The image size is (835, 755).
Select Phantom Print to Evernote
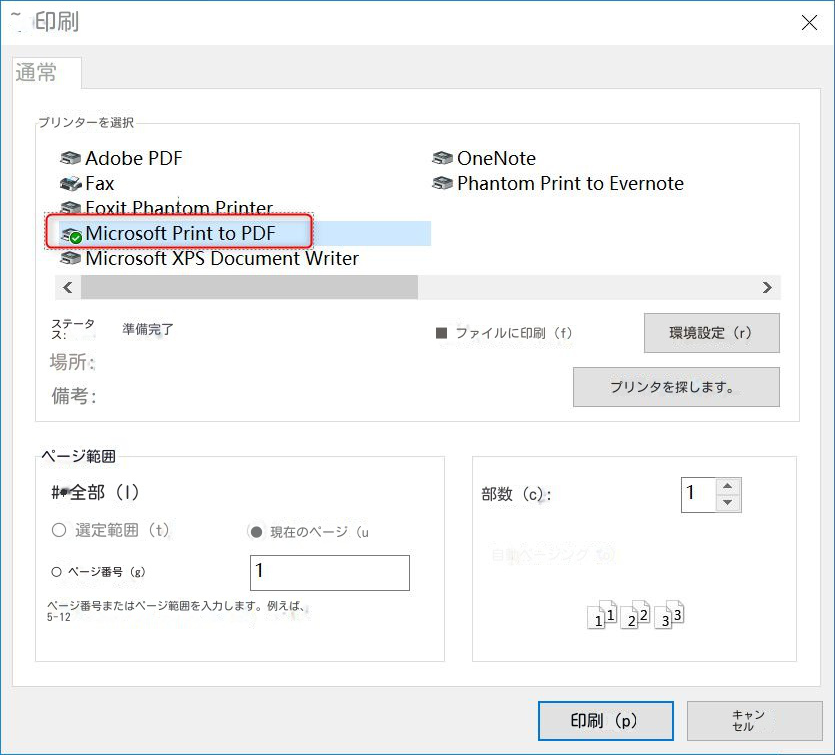[570, 183]
